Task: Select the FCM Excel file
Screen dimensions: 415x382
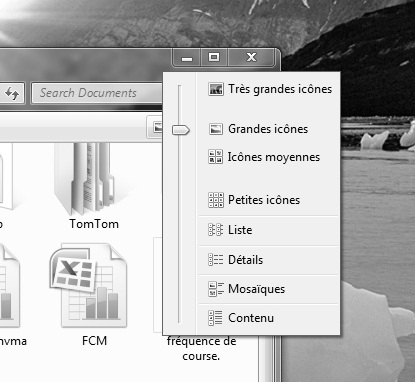Action: click(89, 295)
